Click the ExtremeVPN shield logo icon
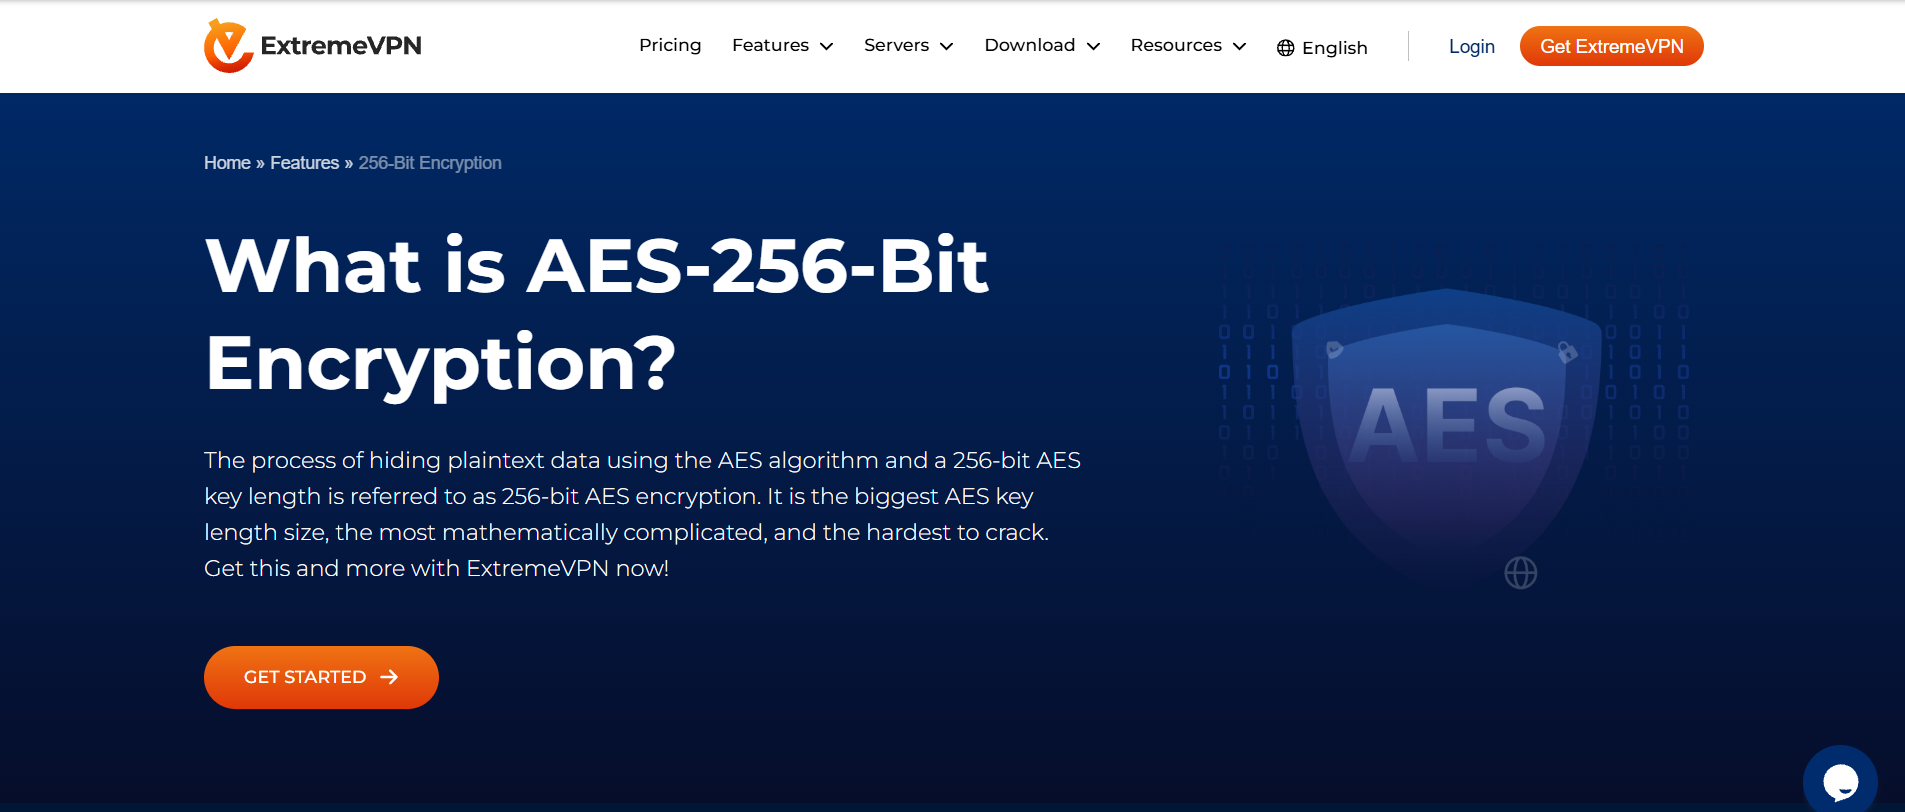Viewport: 1905px width, 812px height. point(228,46)
